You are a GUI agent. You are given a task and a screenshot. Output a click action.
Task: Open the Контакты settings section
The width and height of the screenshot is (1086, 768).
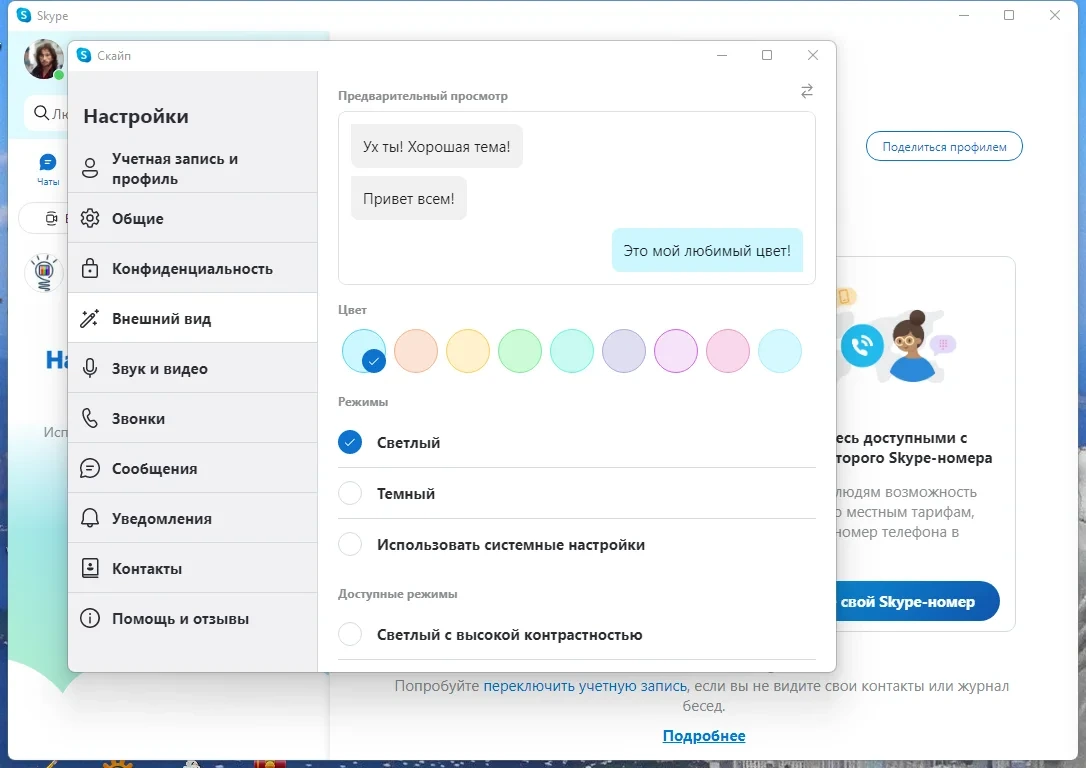pos(193,568)
